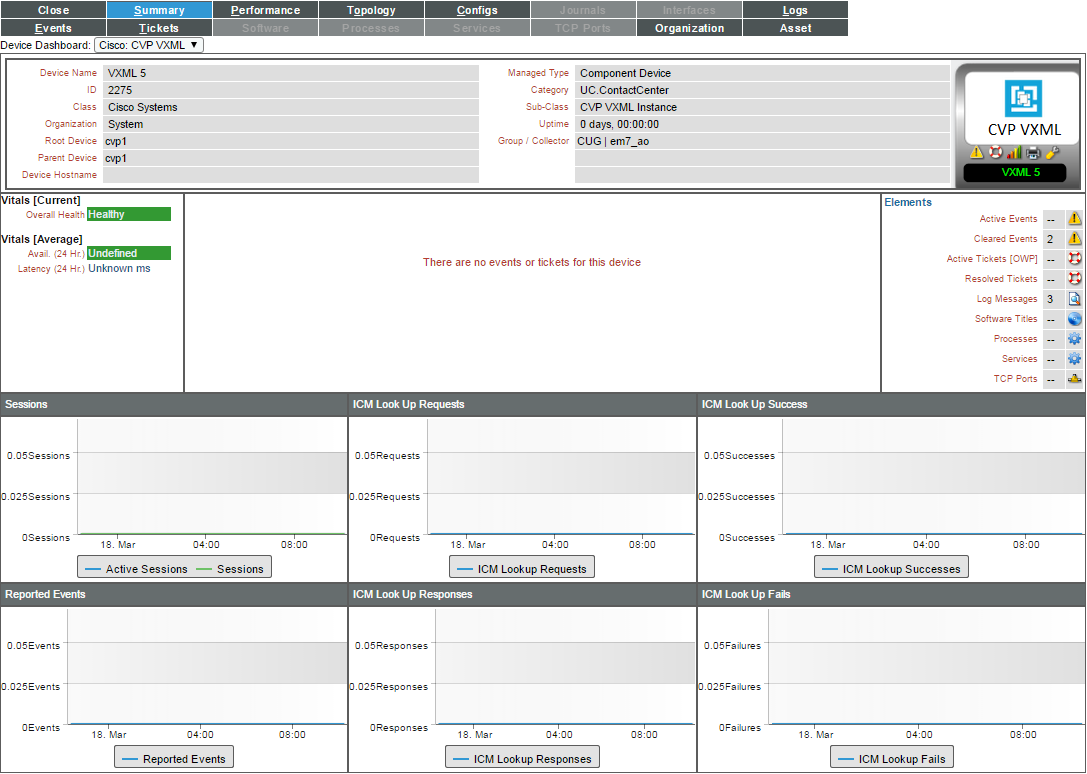
Task: Click the device ID value 2275
Action: [x=290, y=90]
